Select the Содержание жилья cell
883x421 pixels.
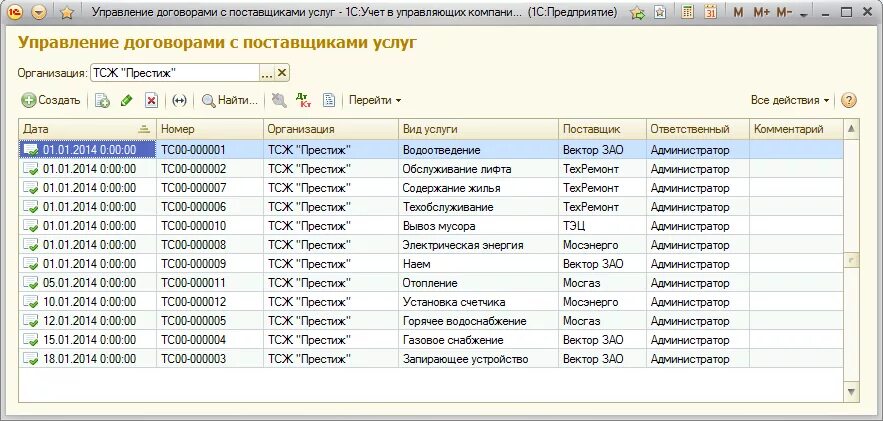tap(478, 188)
